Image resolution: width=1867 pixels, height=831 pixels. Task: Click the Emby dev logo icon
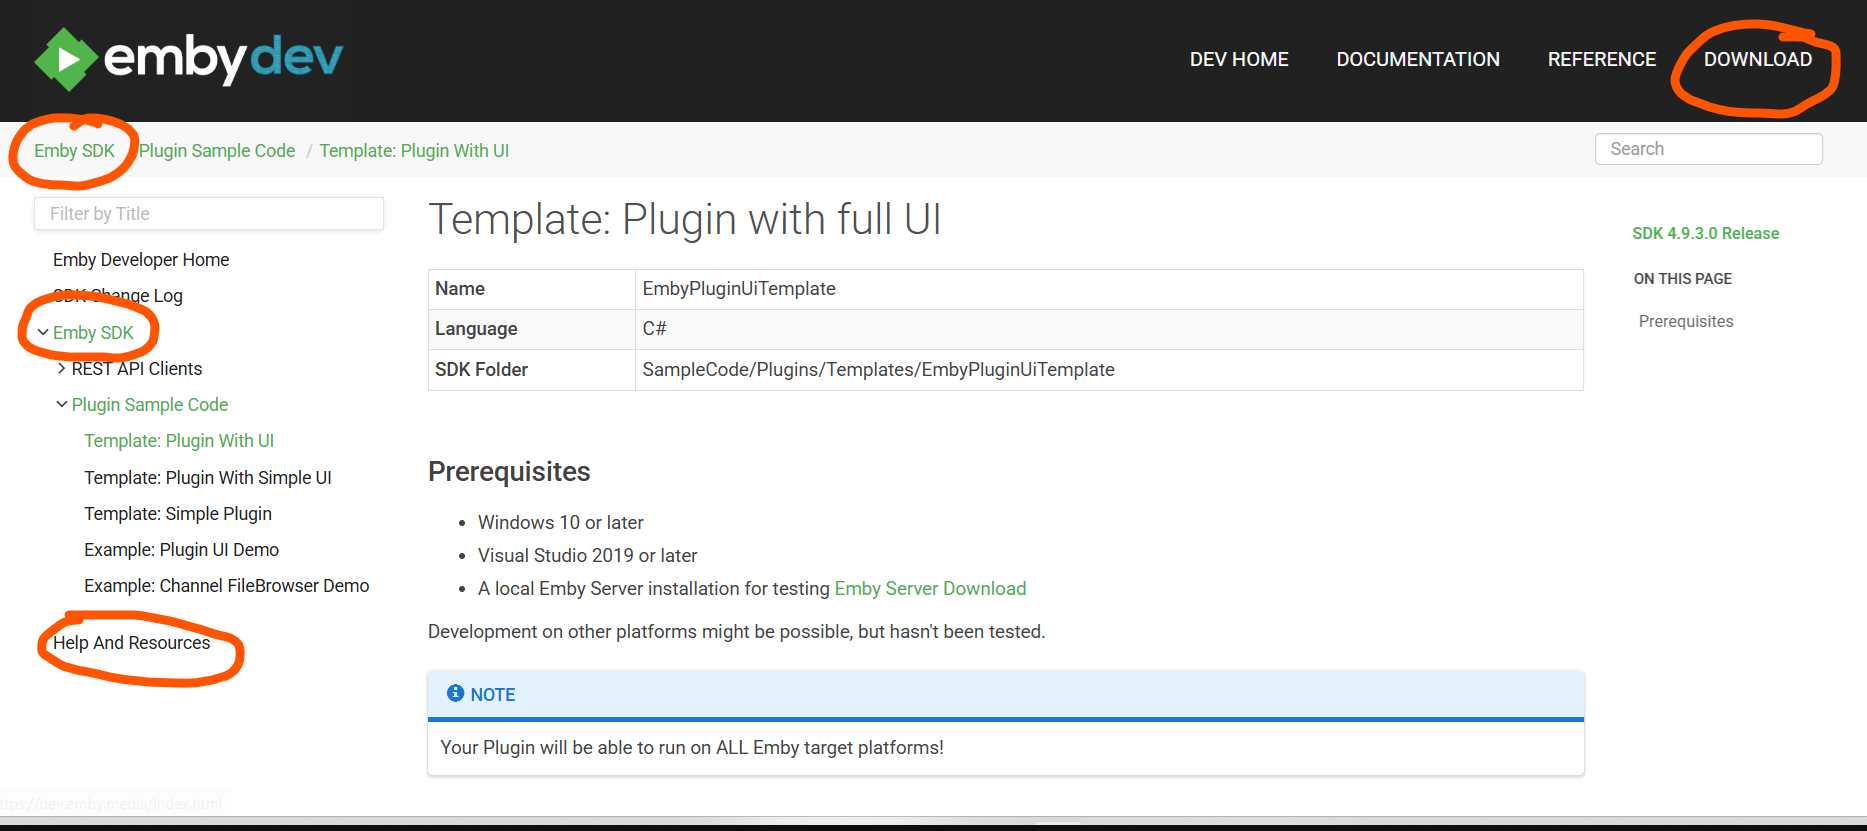[66, 59]
